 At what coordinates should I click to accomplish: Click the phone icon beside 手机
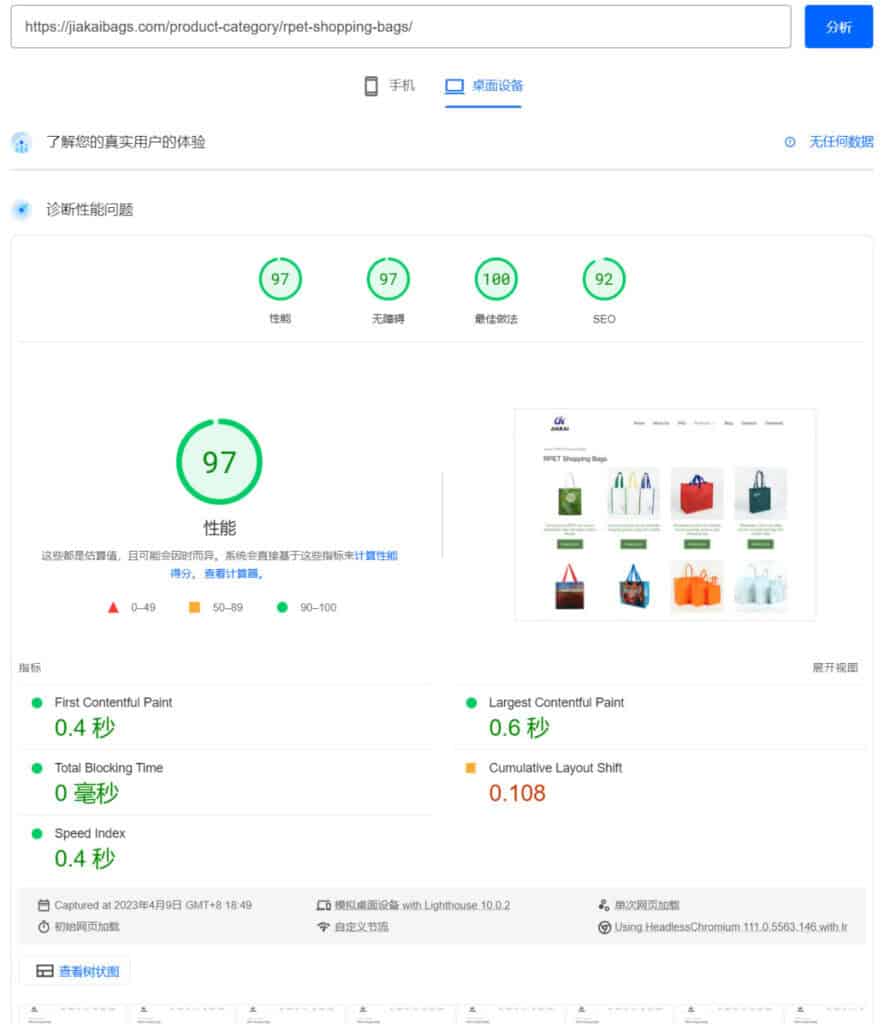(371, 86)
